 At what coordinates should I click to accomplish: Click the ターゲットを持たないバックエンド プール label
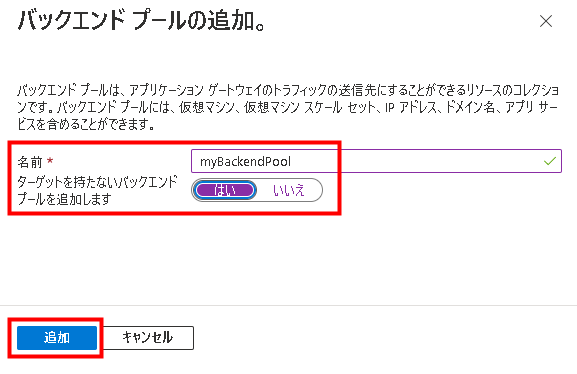coord(98,190)
